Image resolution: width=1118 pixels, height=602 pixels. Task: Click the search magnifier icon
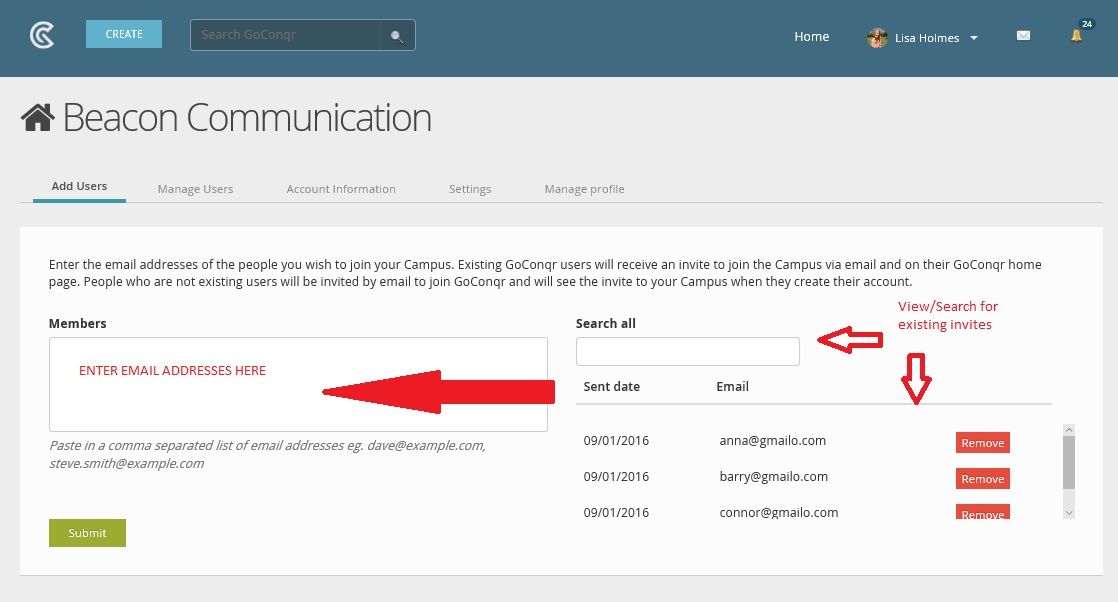coord(397,36)
